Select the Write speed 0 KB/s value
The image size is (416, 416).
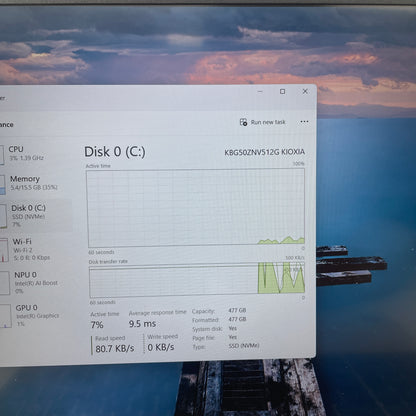coord(161,347)
